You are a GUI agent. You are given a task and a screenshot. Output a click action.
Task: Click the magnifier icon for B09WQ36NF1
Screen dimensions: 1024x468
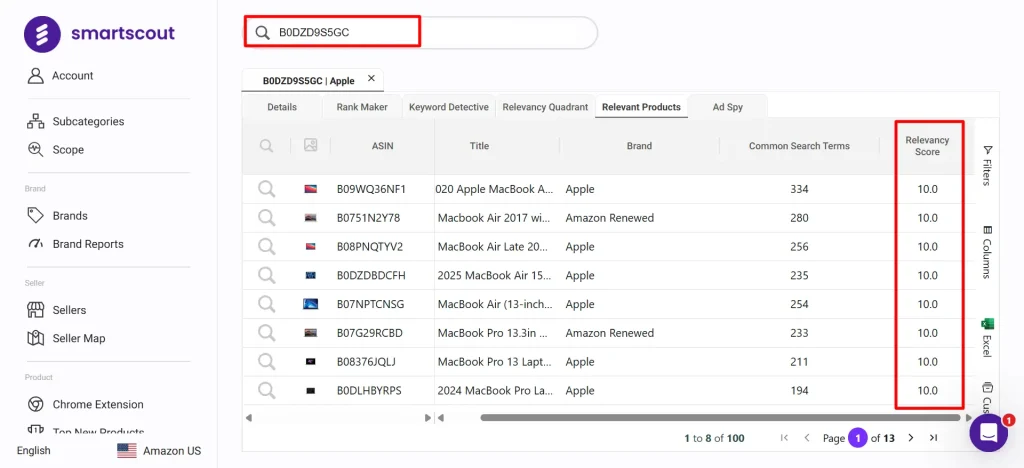click(x=266, y=189)
